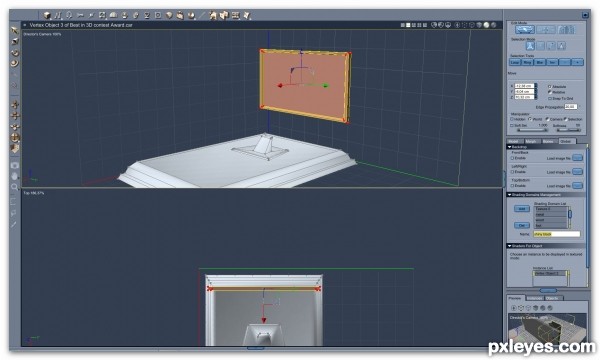600x360 pixels.
Task: Click the white sphere display-mode icon
Action: 486,25
